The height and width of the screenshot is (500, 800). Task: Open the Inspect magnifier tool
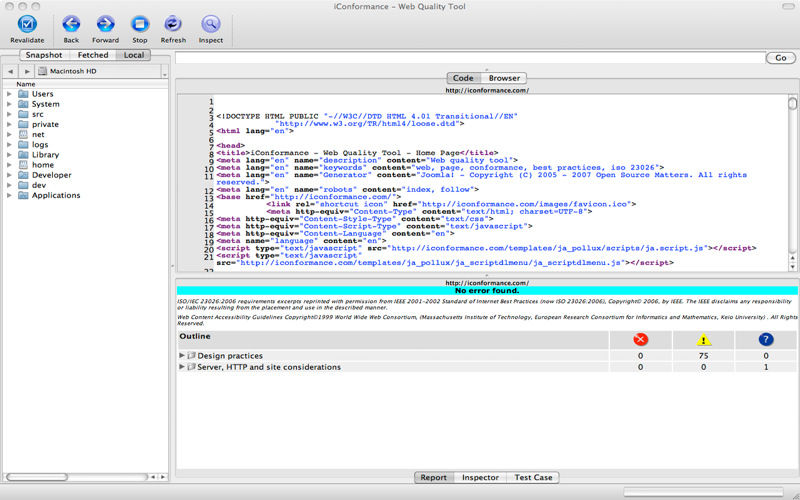click(211, 24)
